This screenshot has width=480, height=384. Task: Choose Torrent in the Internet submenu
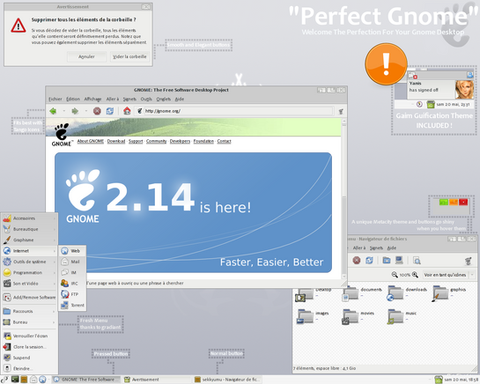72,305
